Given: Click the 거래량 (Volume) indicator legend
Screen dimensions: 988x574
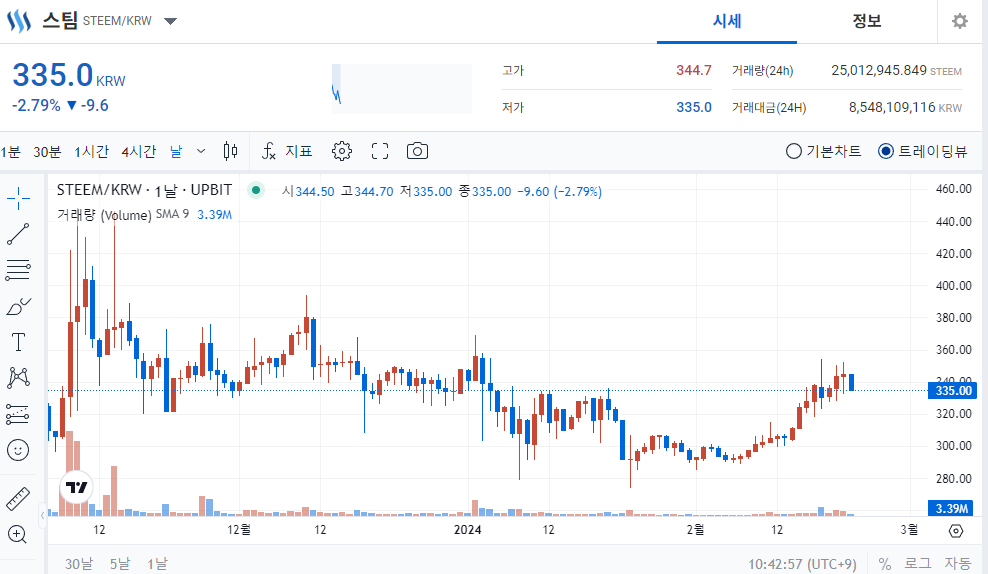Looking at the screenshot, I should point(104,215).
